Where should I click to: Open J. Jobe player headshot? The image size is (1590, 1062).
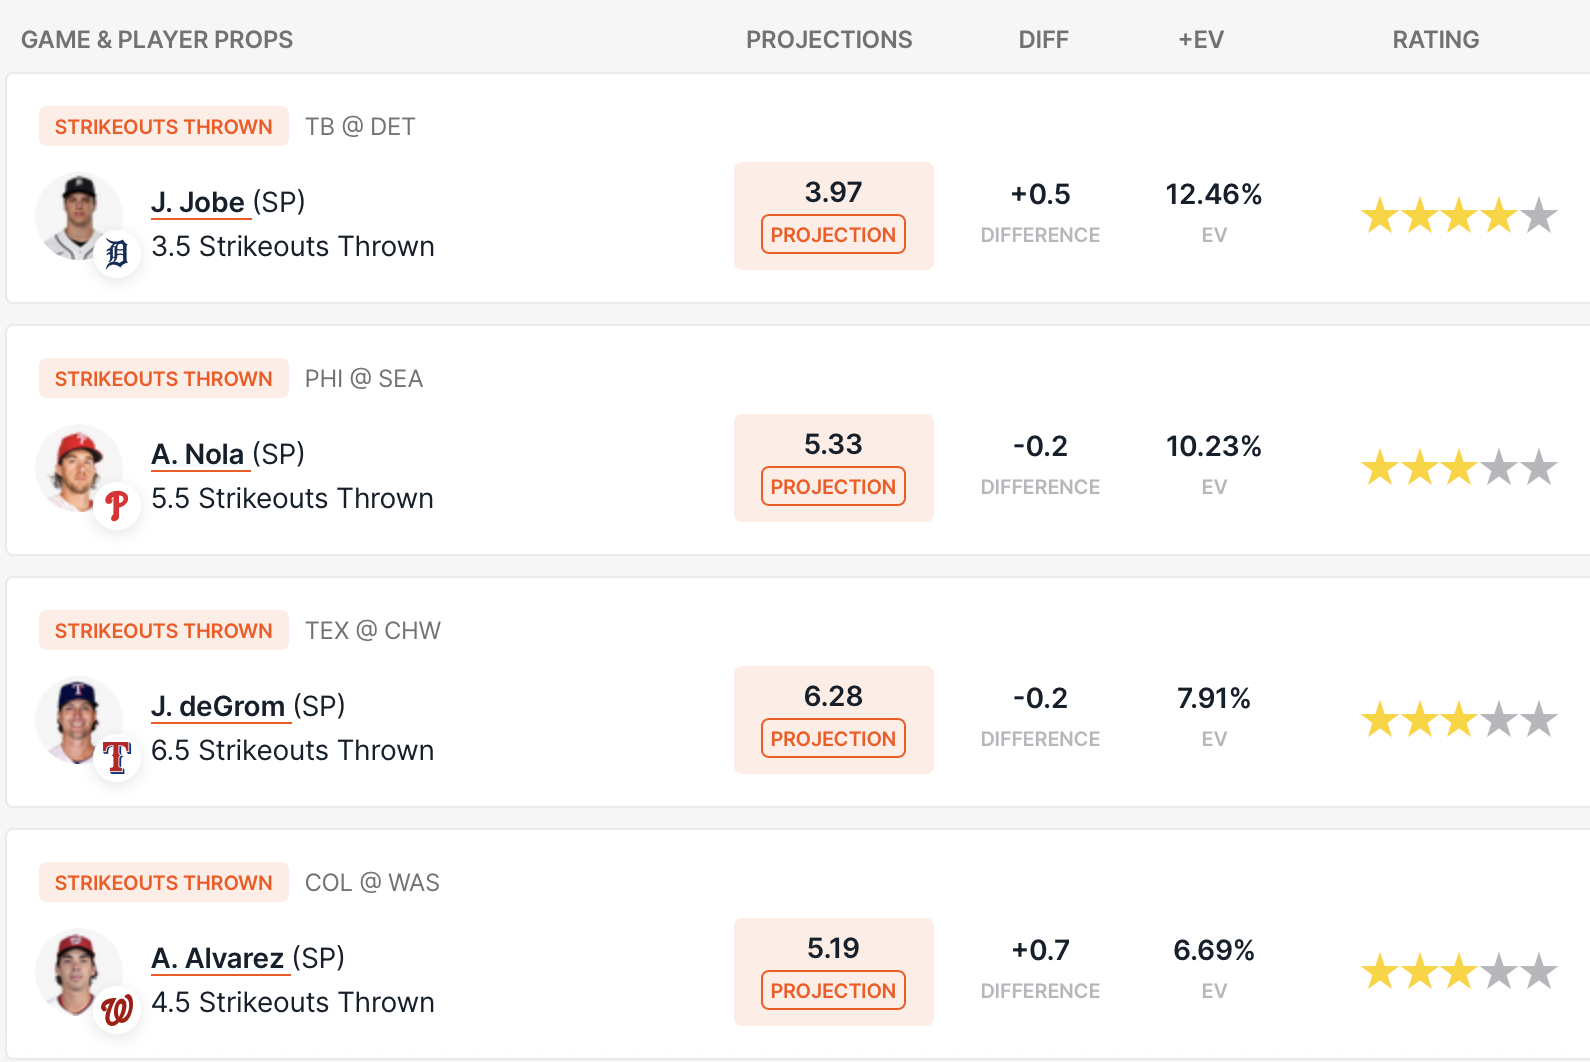pos(78,217)
